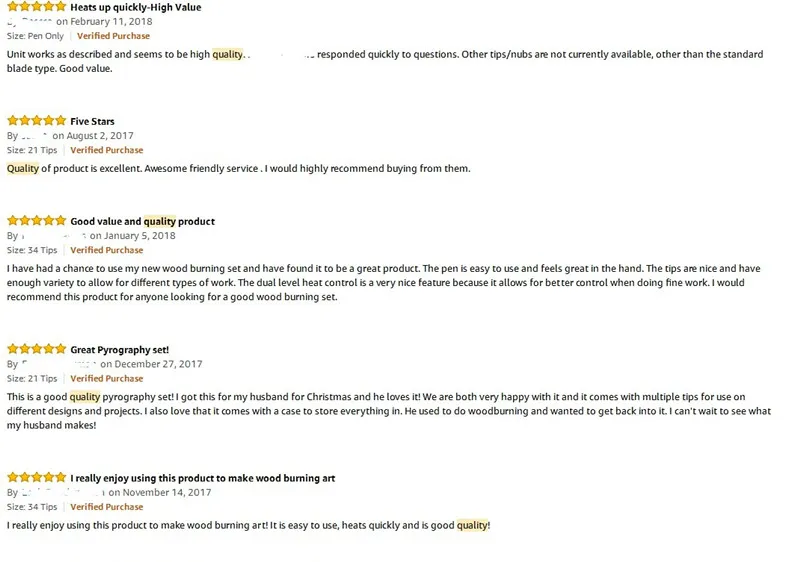Screen dimensions: 800x562
Task: Click Verified Purchase on November 14, 2017 review
Action: 107,507
